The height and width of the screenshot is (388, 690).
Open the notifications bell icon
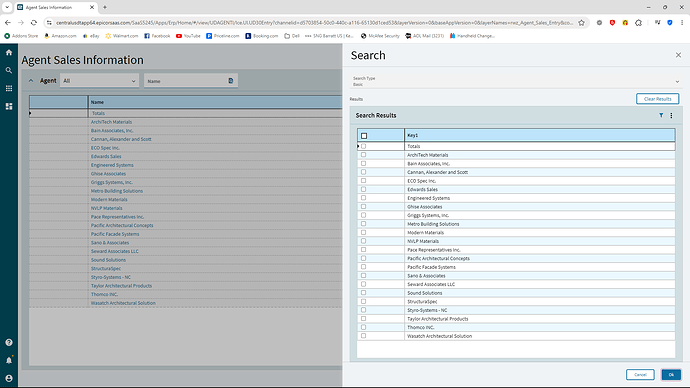point(9,360)
